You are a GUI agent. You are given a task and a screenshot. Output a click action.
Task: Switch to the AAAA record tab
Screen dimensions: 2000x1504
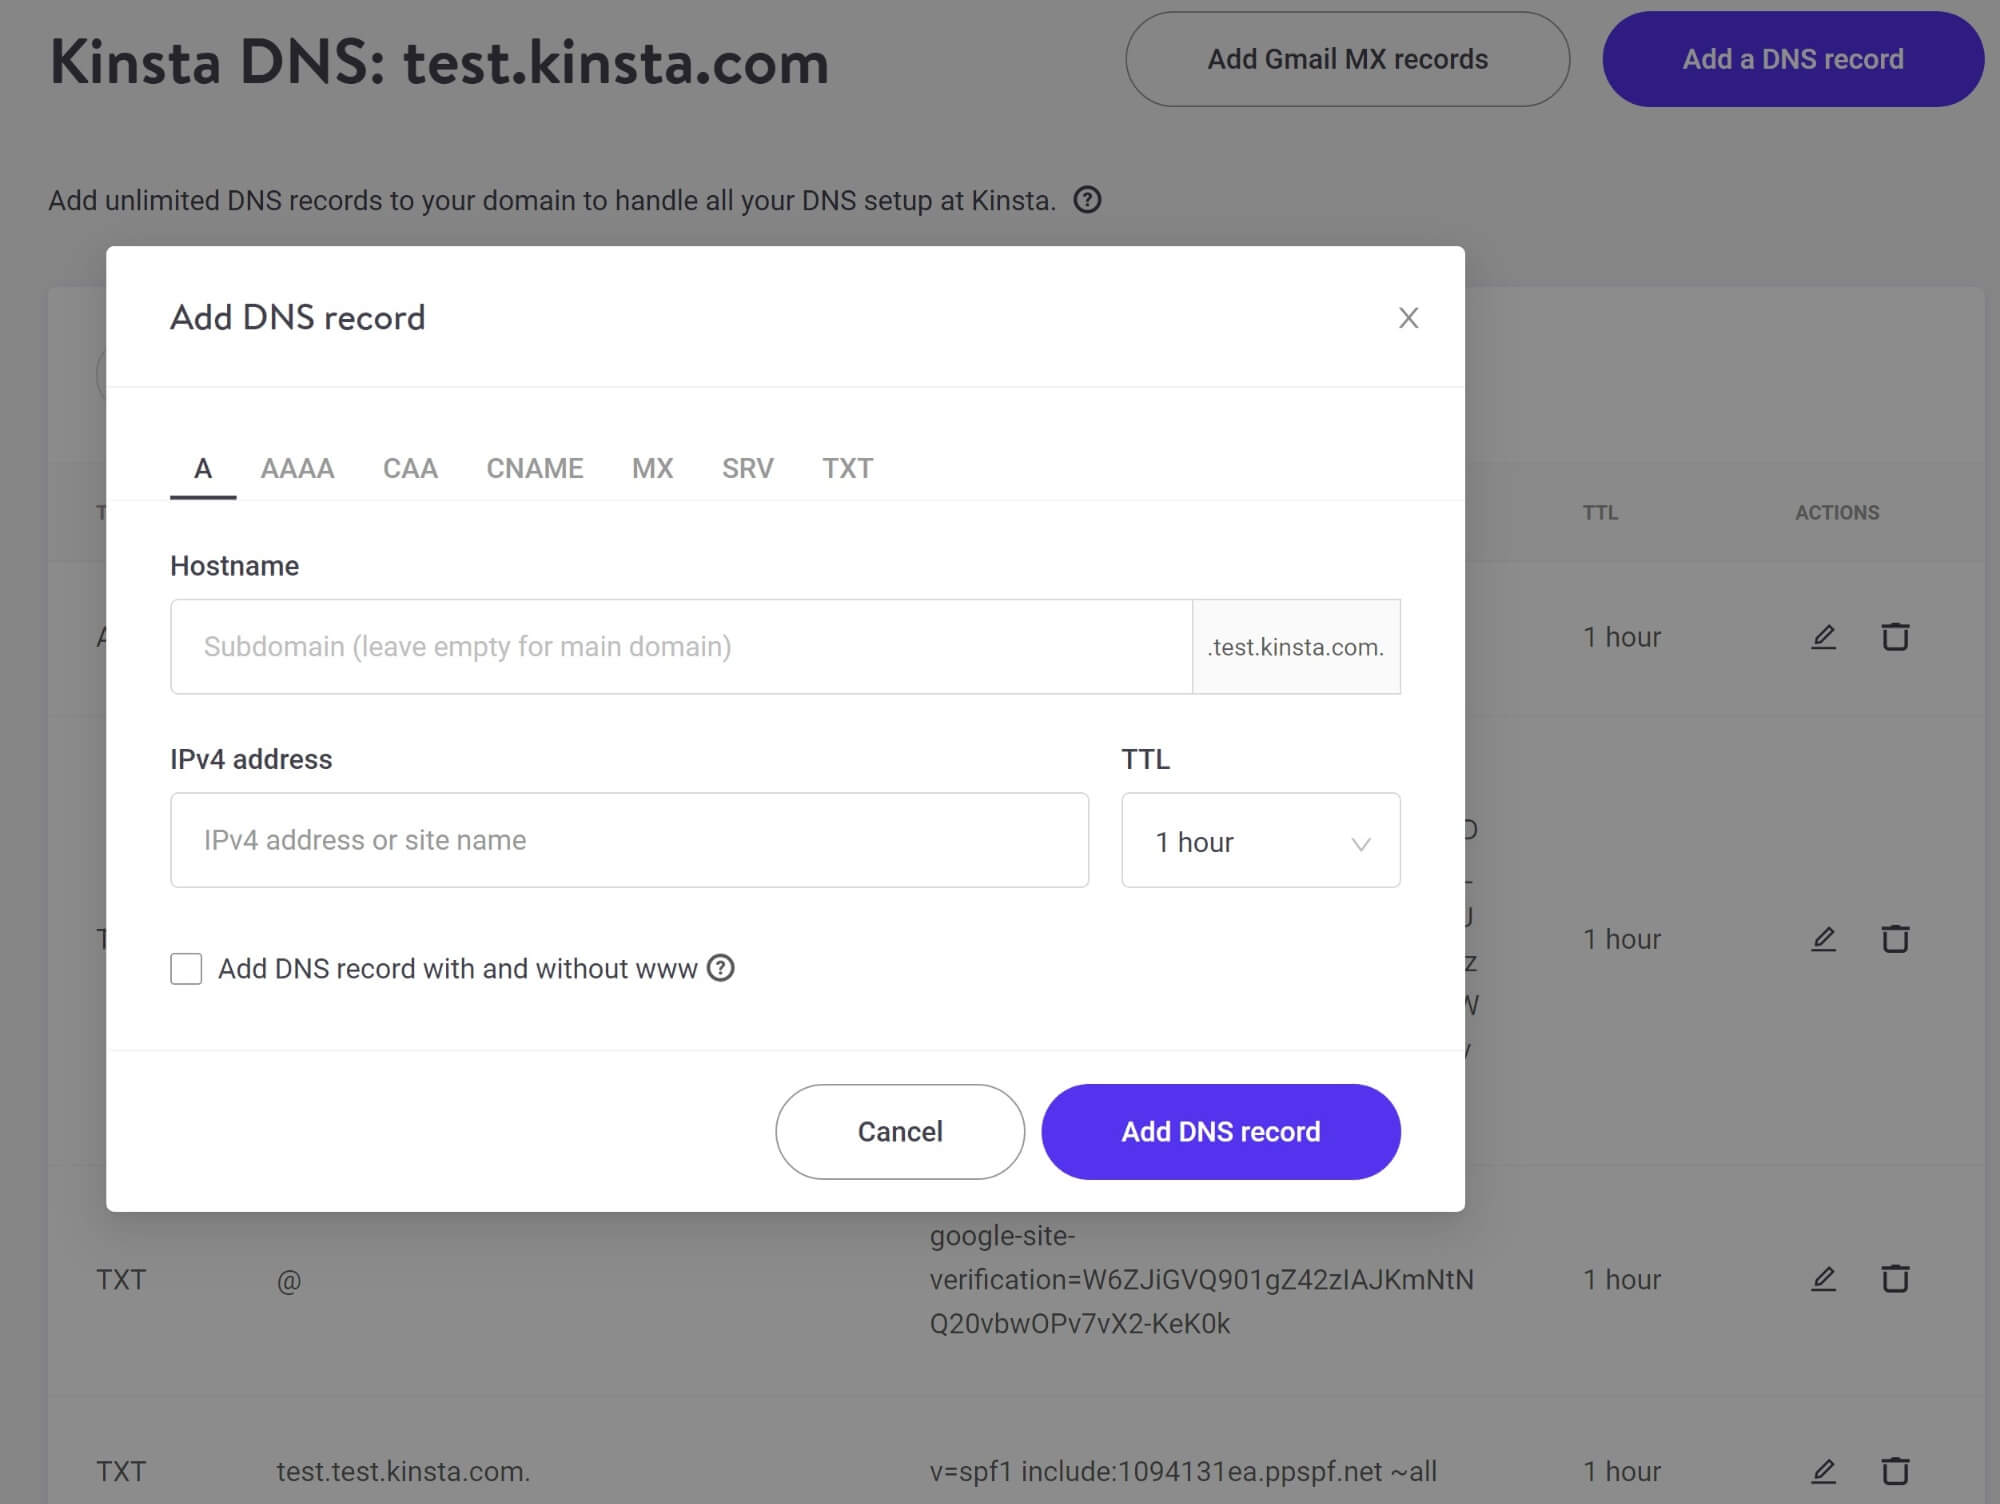pyautogui.click(x=297, y=468)
